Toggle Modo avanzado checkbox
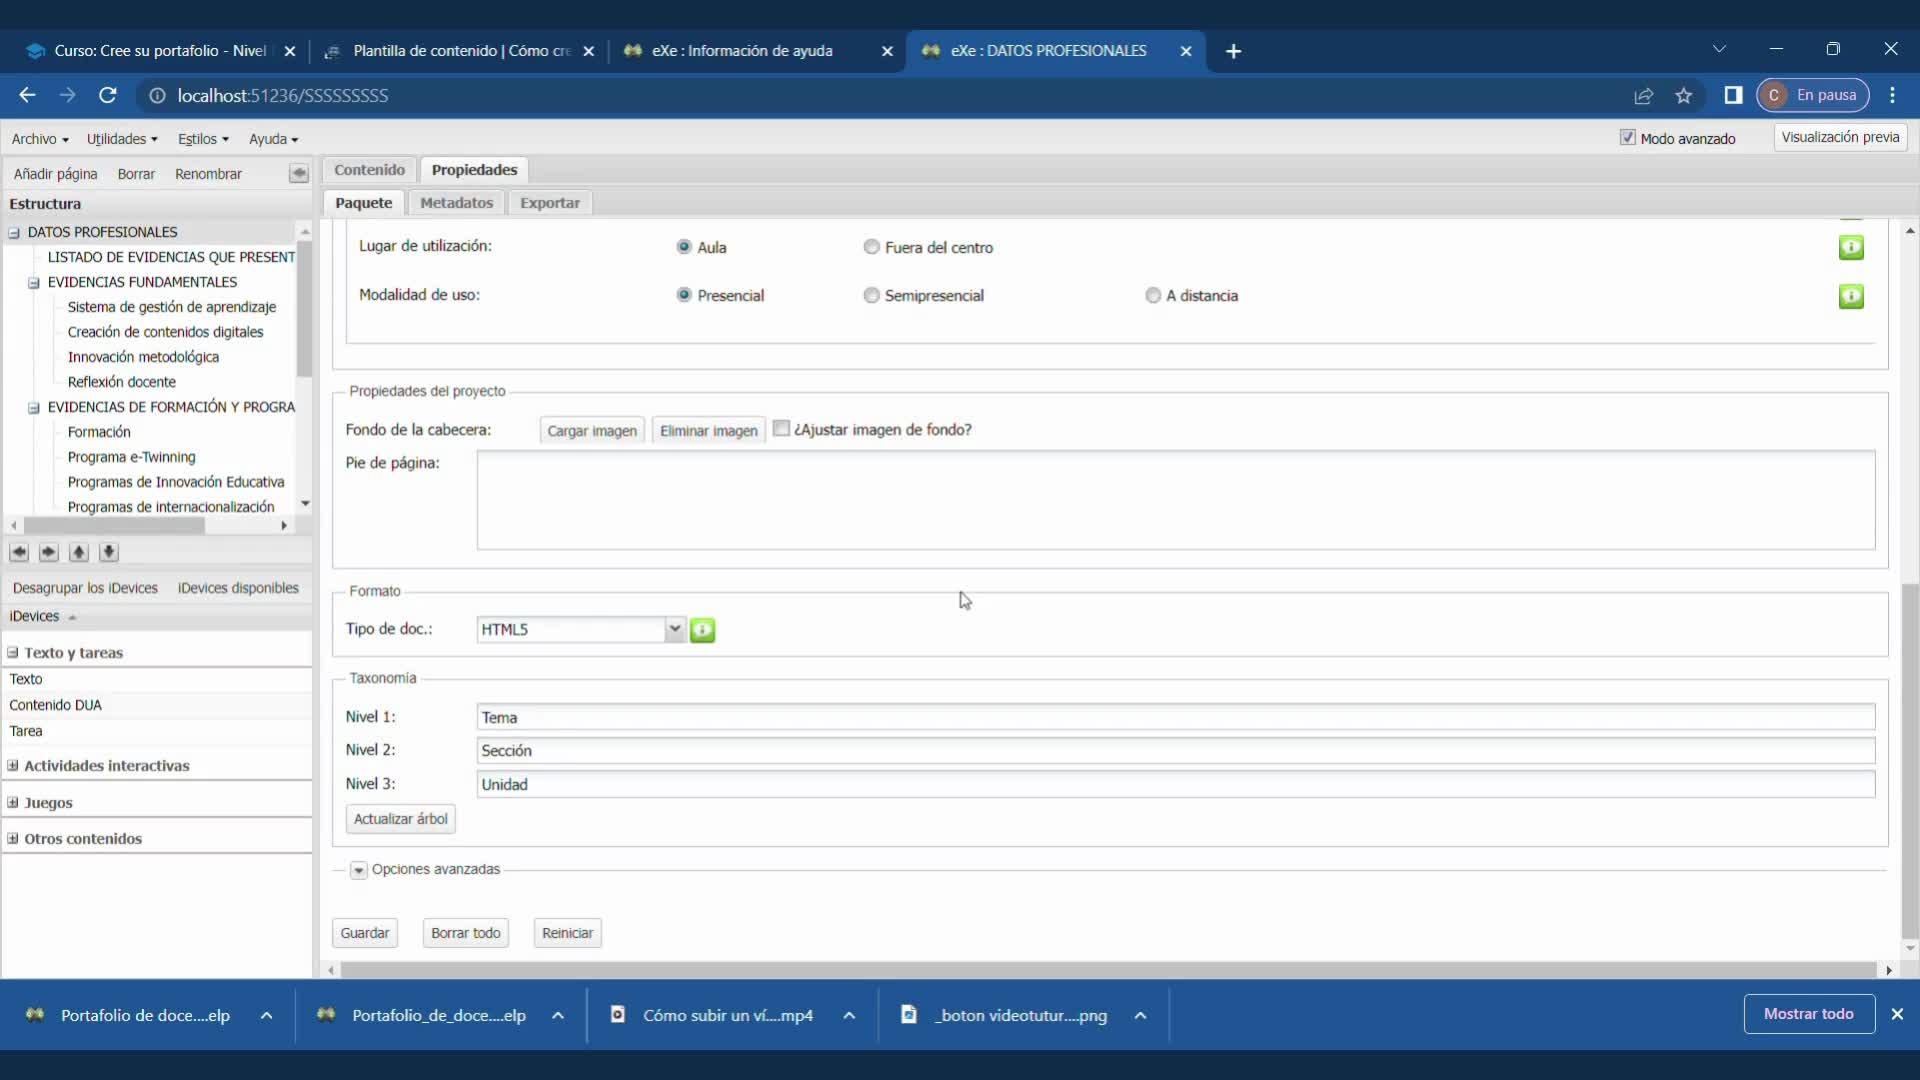Image resolution: width=1920 pixels, height=1080 pixels. click(x=1627, y=138)
